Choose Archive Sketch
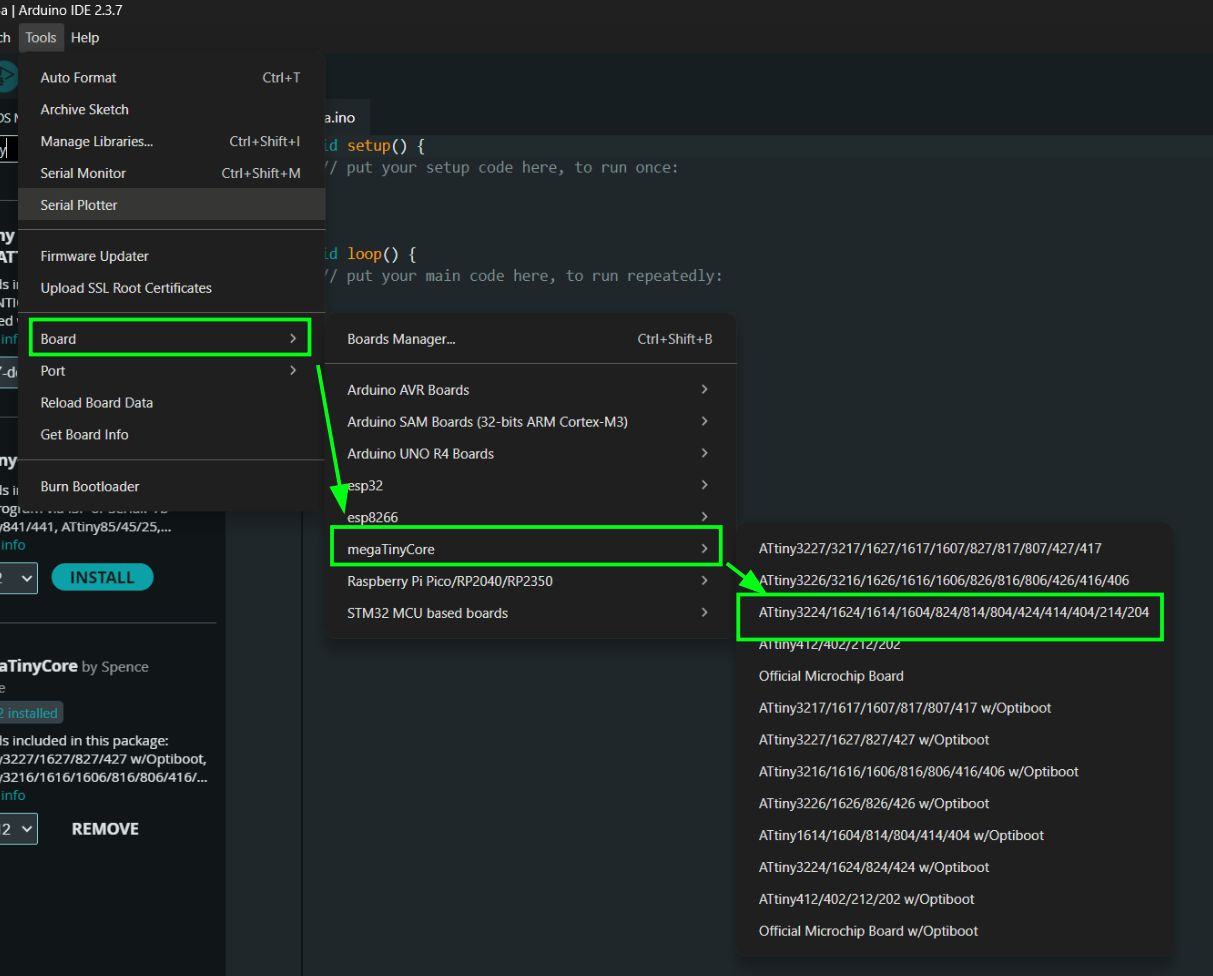The height and width of the screenshot is (976, 1213). (171, 110)
